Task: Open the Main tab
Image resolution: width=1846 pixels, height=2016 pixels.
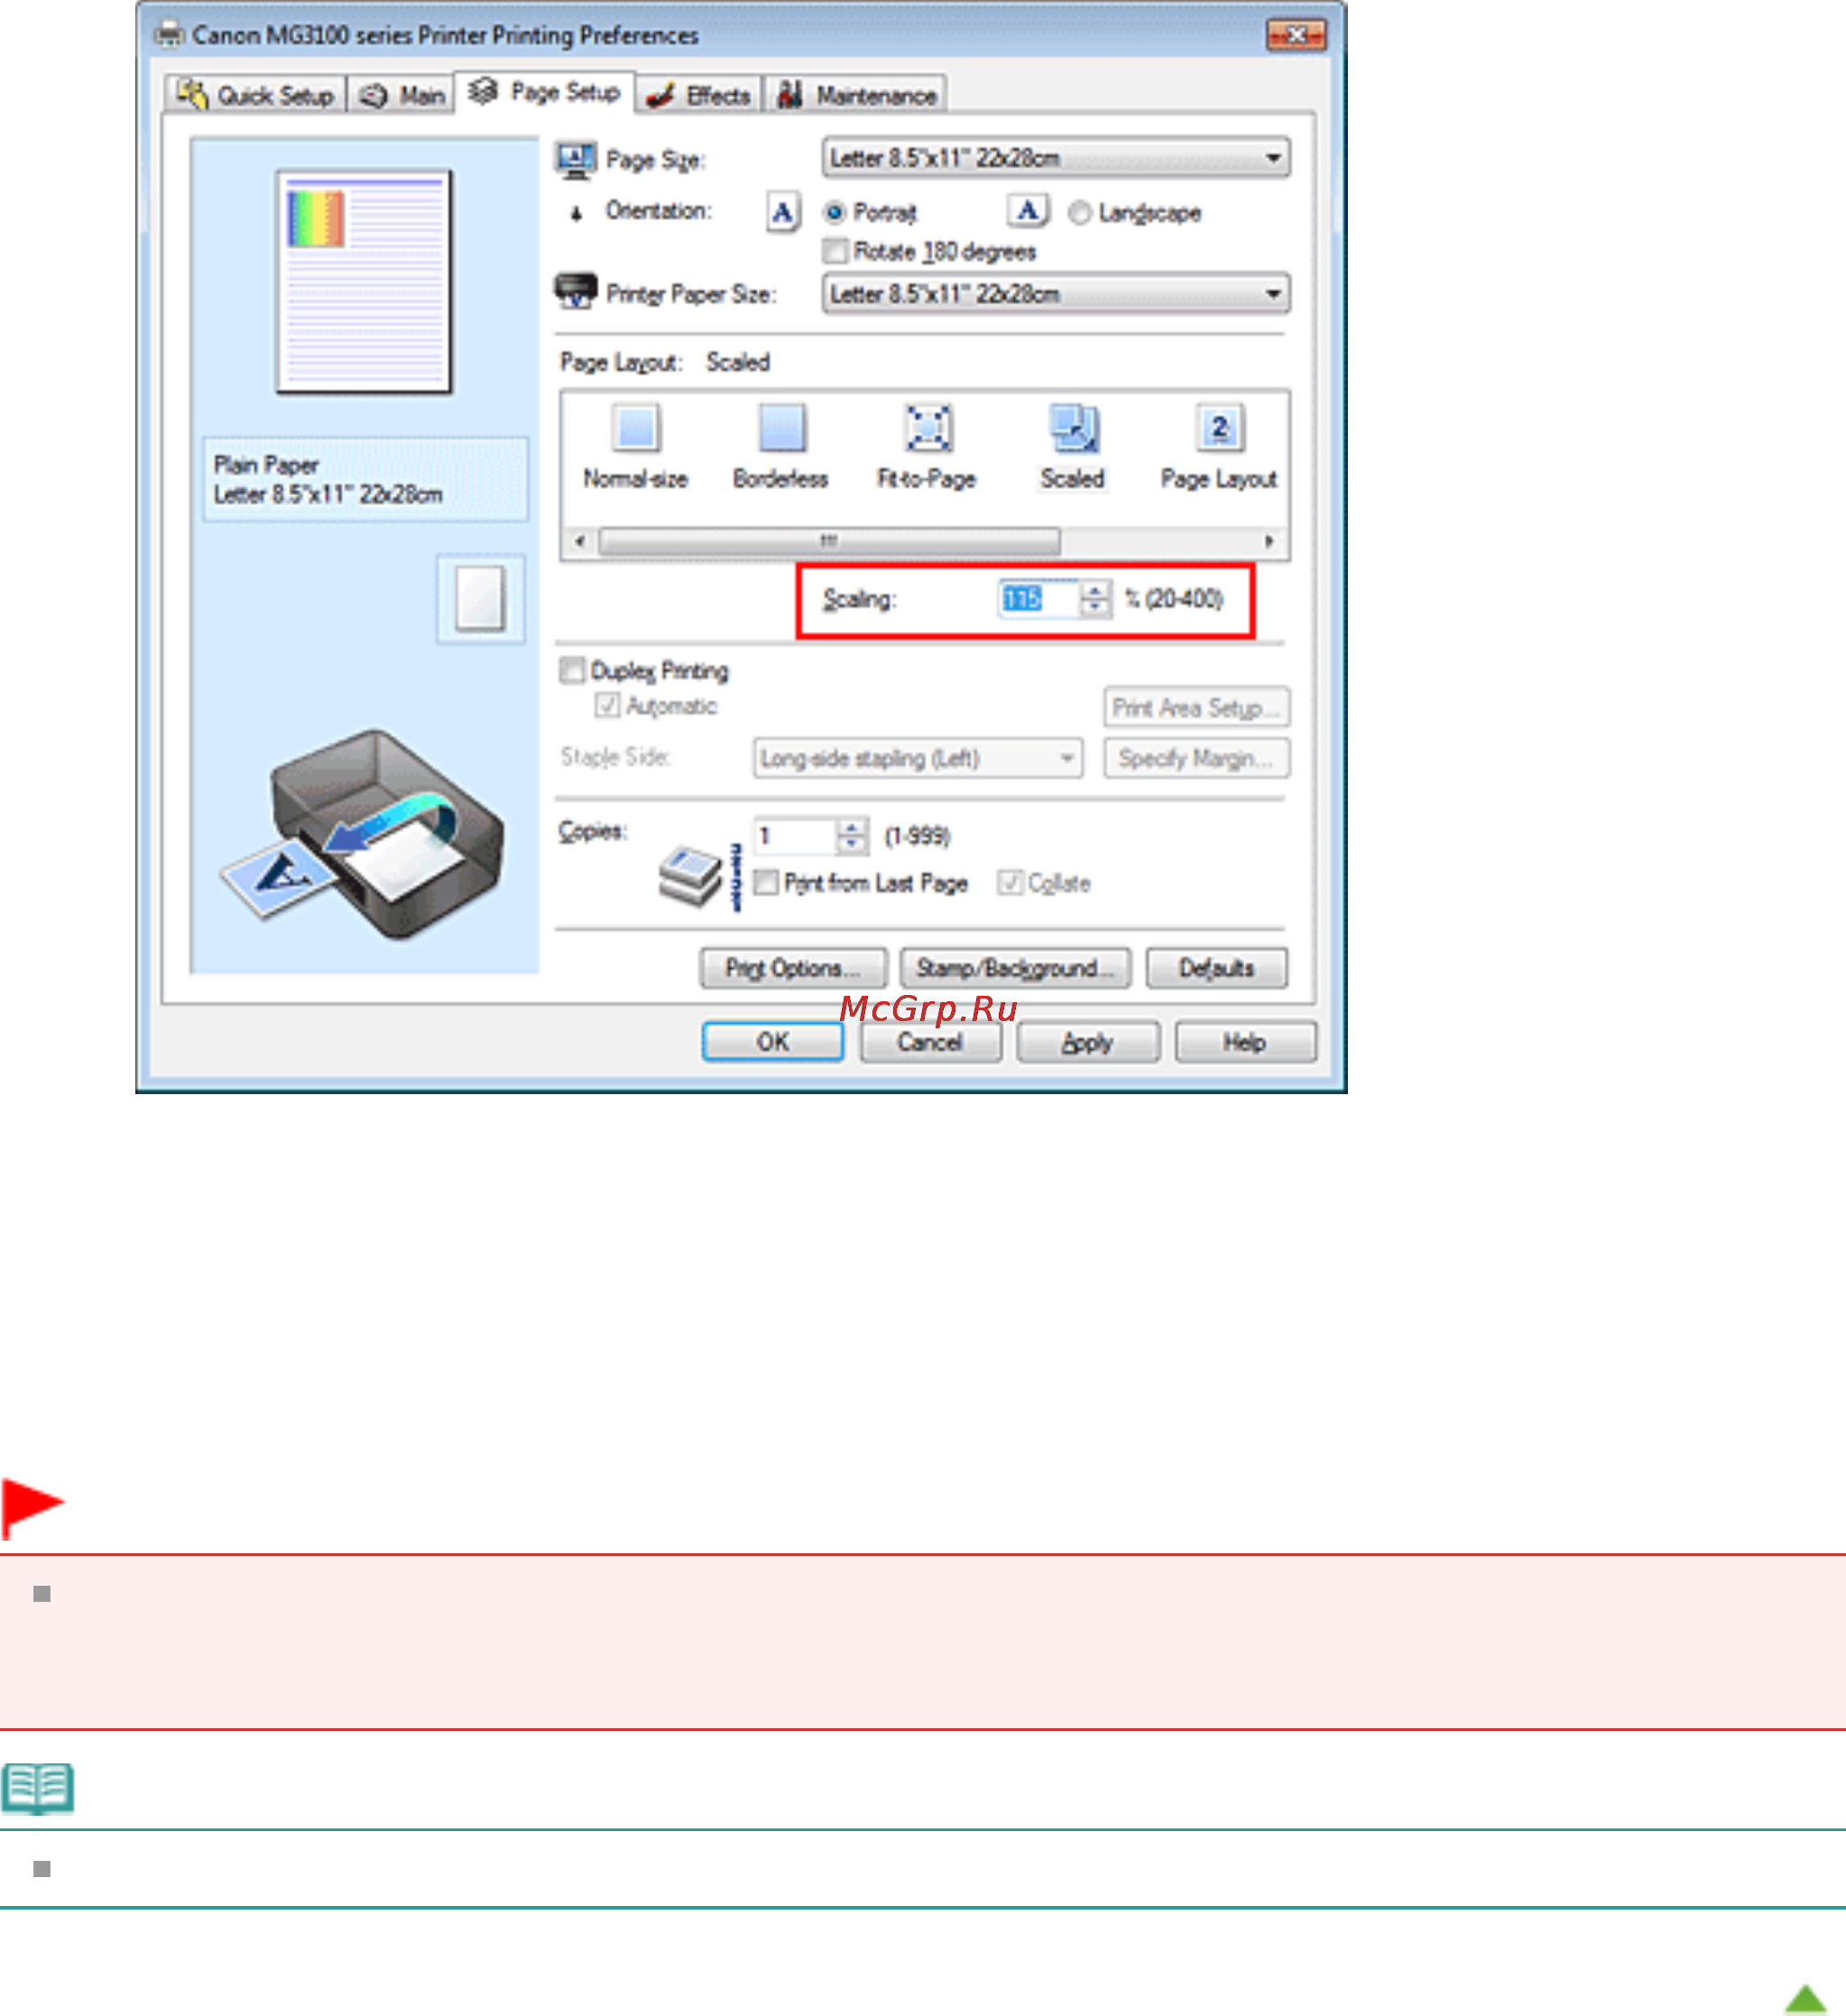Action: (x=401, y=95)
